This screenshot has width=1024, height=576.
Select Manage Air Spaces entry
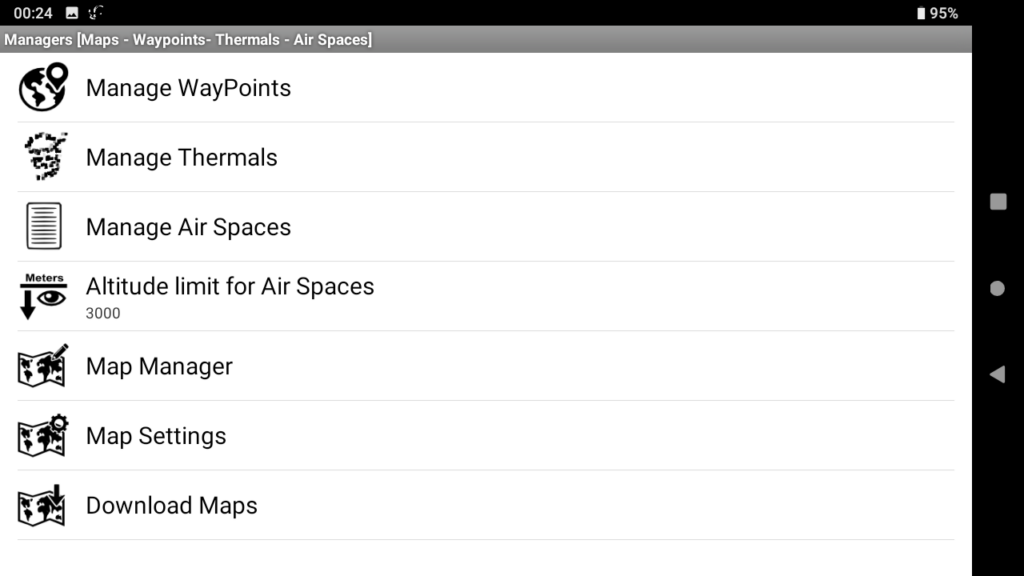click(485, 227)
